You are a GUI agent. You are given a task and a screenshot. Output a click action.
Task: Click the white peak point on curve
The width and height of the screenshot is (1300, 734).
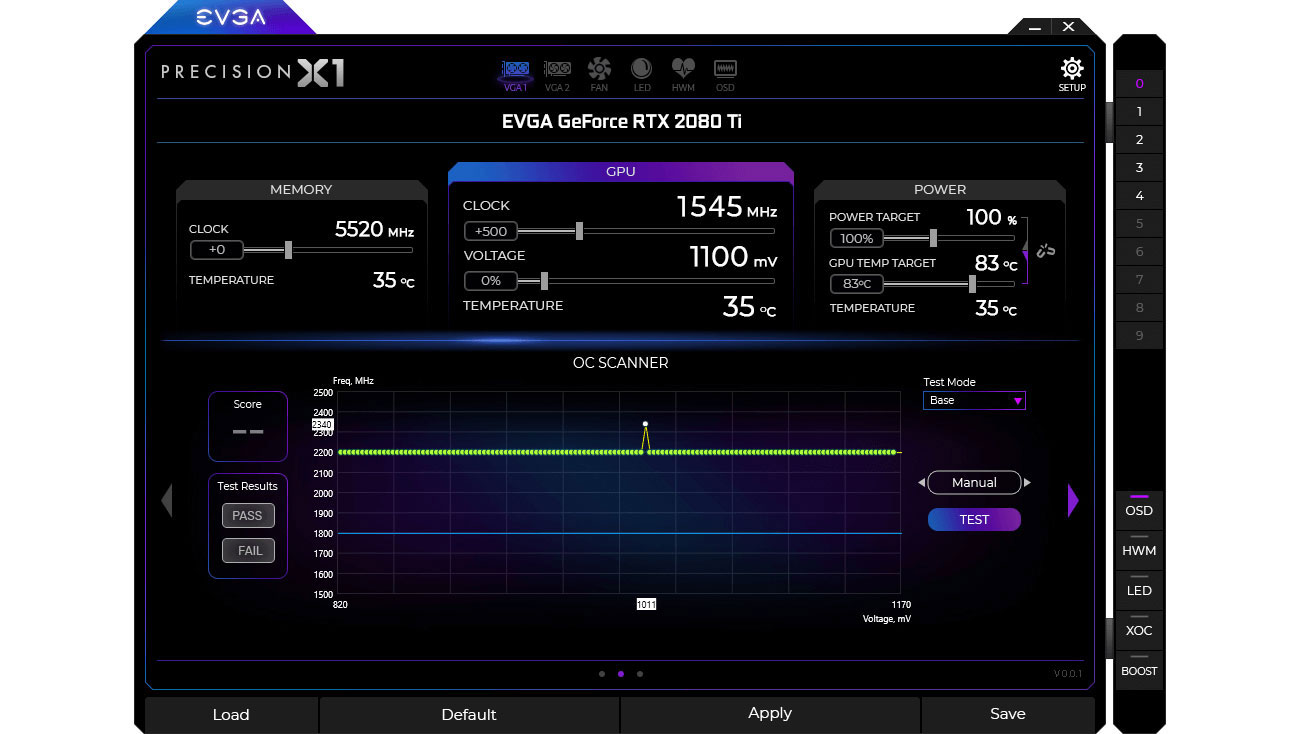pos(645,424)
